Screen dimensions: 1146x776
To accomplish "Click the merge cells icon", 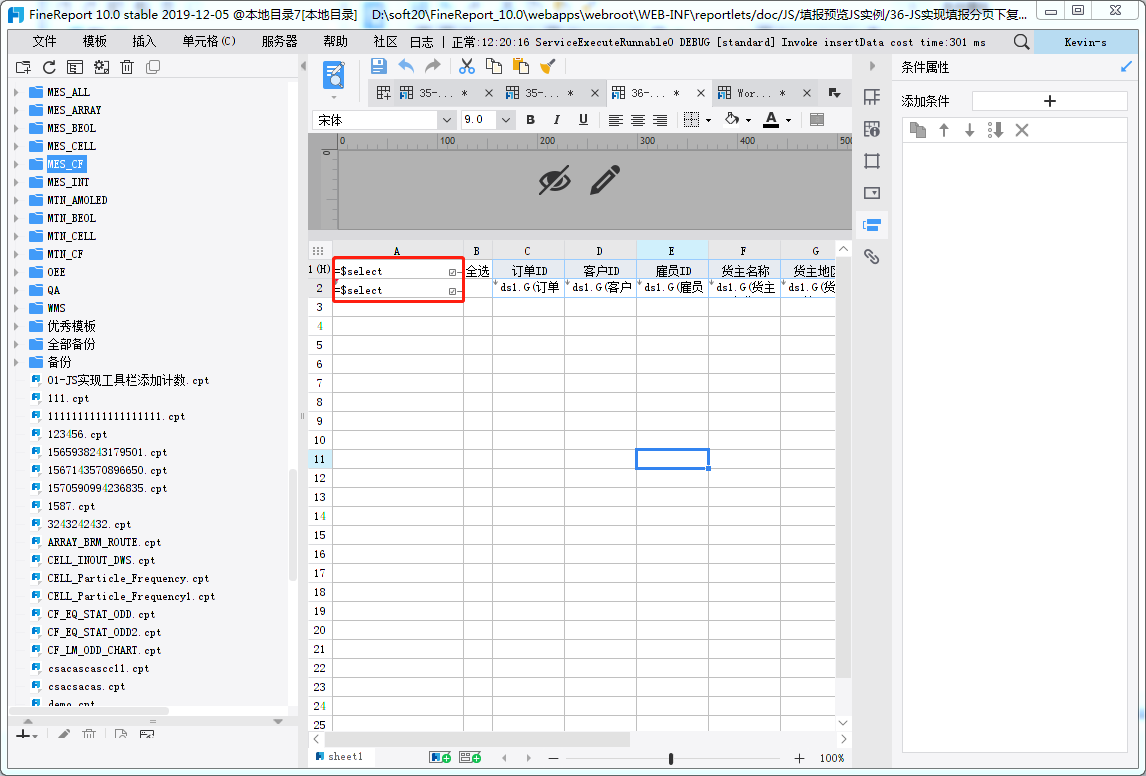I will tap(817, 120).
